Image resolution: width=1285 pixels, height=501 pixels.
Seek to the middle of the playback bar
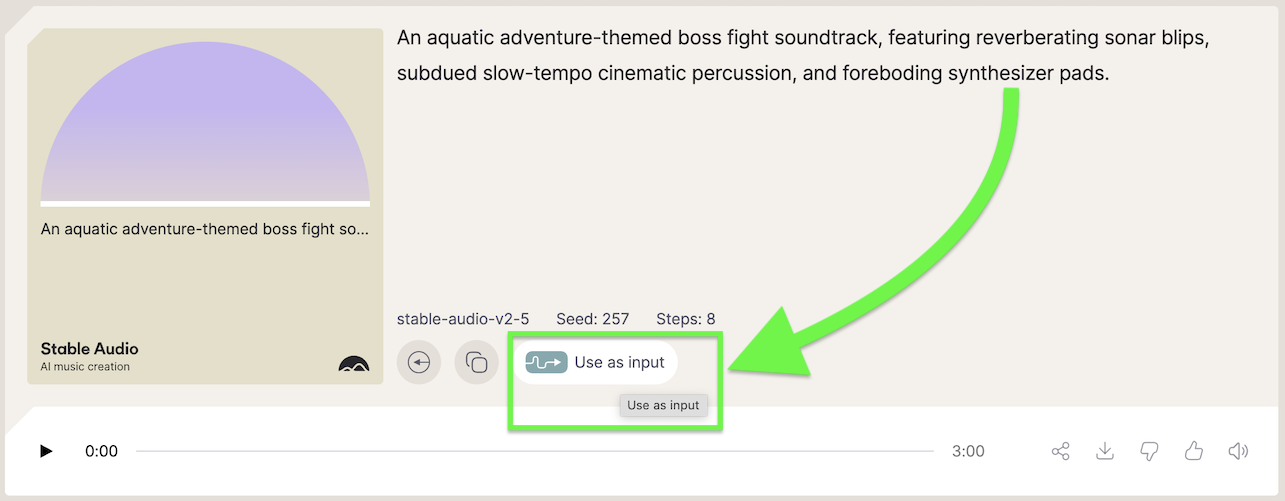click(x=535, y=451)
